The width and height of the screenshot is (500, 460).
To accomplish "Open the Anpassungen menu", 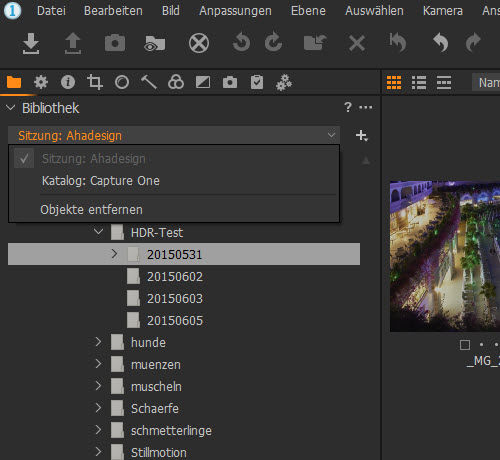I will pyautogui.click(x=235, y=11).
